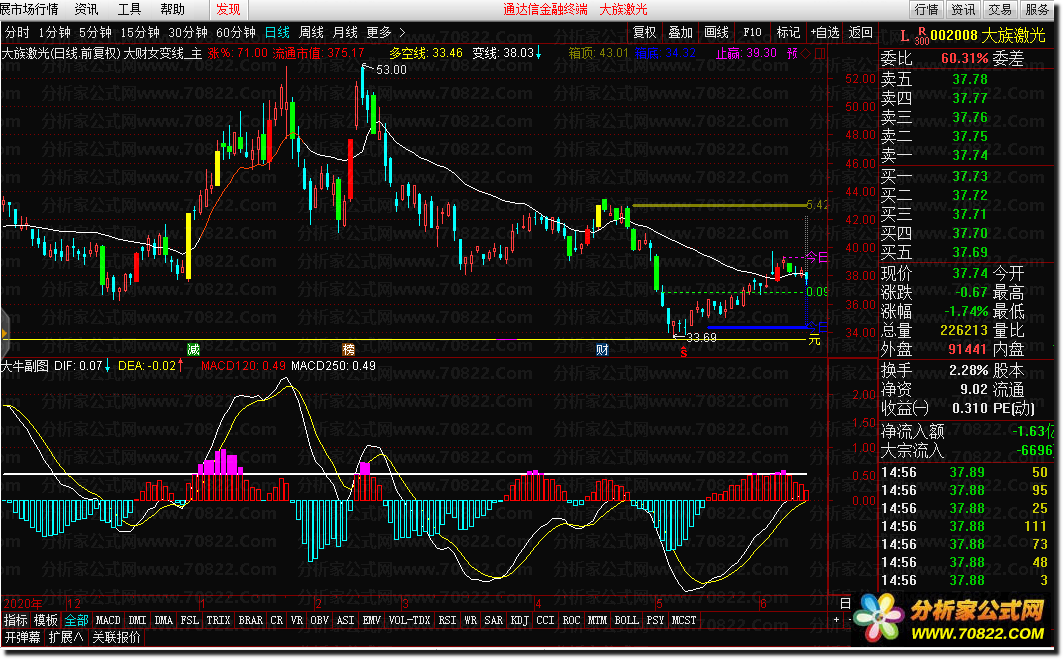Select the 5分钟 period
Viewport: 1064px width, 659px height.
tap(95, 32)
